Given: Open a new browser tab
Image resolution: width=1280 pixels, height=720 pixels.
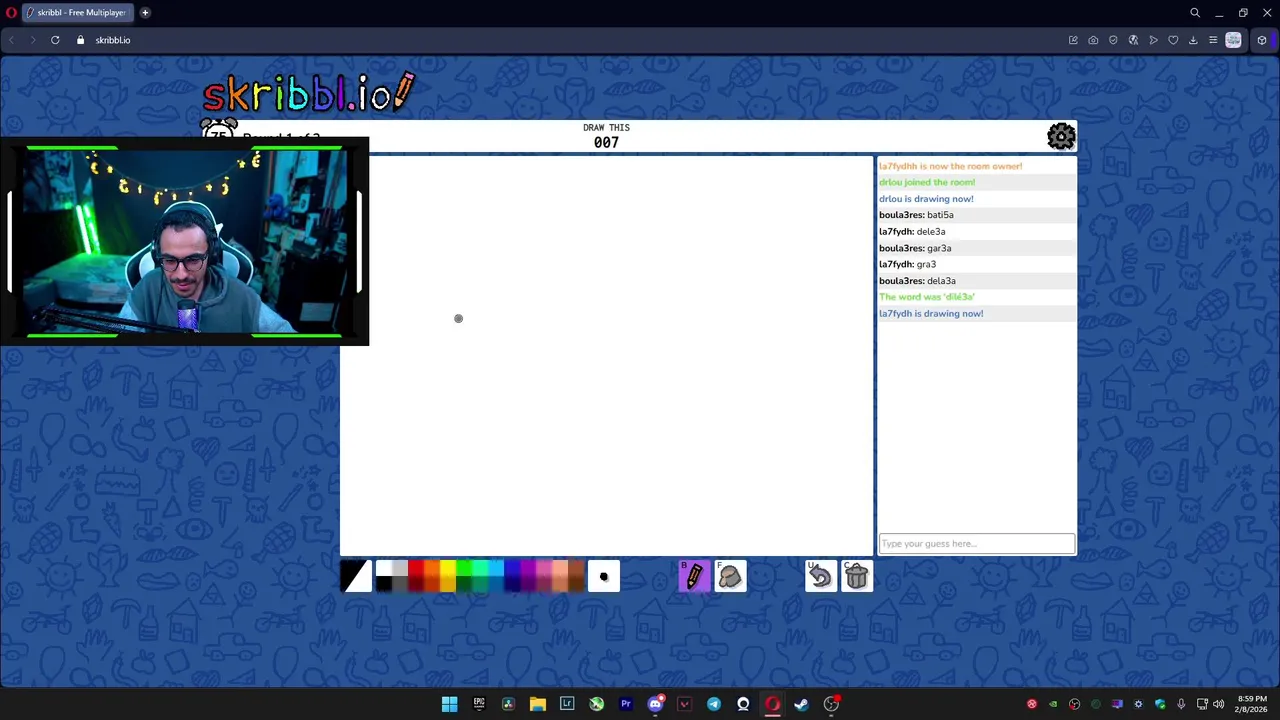Looking at the screenshot, I should (145, 13).
